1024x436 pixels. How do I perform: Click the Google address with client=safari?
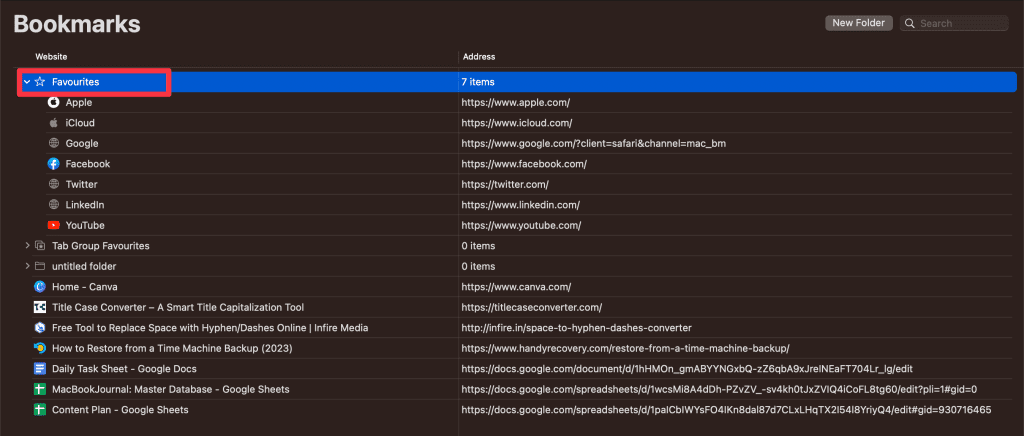(x=594, y=144)
